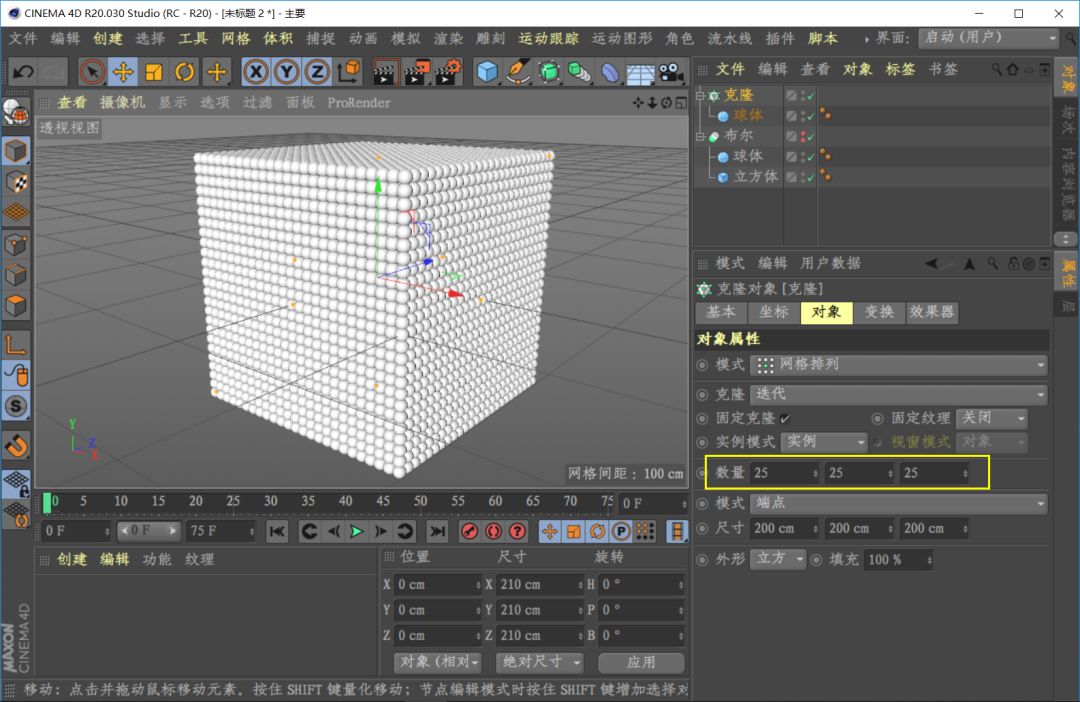1080x702 pixels.
Task: Click the record active objects button
Action: tap(470, 531)
